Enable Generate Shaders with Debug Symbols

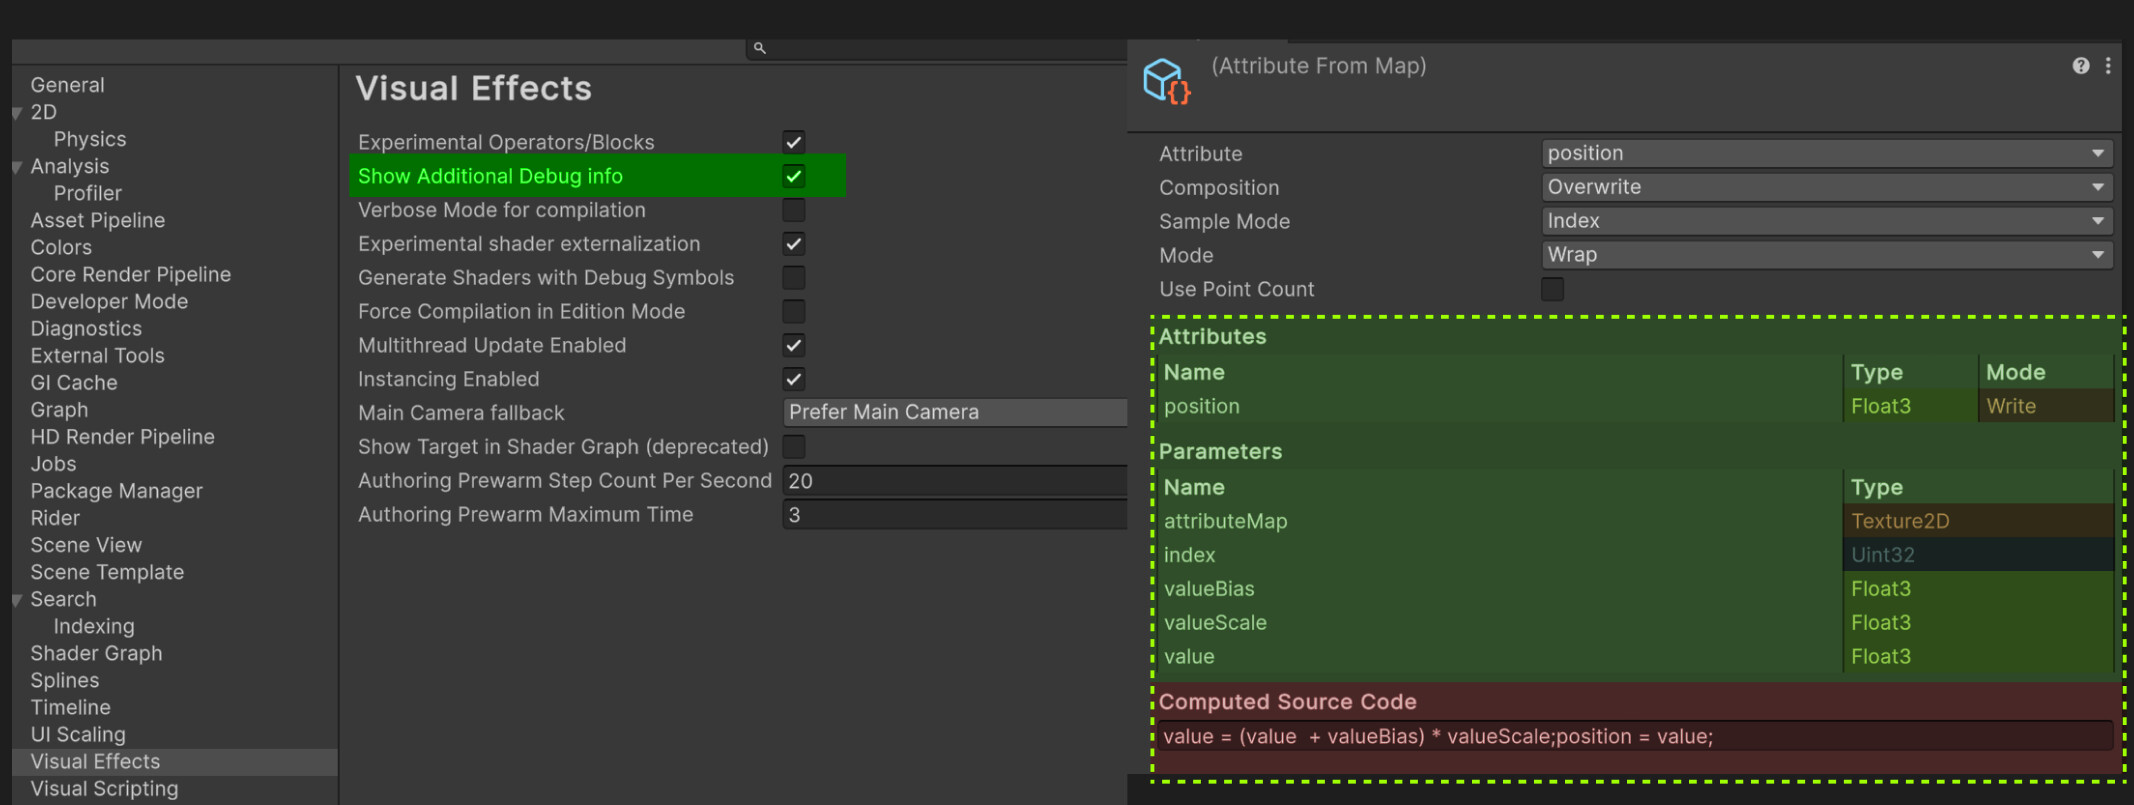coord(794,278)
